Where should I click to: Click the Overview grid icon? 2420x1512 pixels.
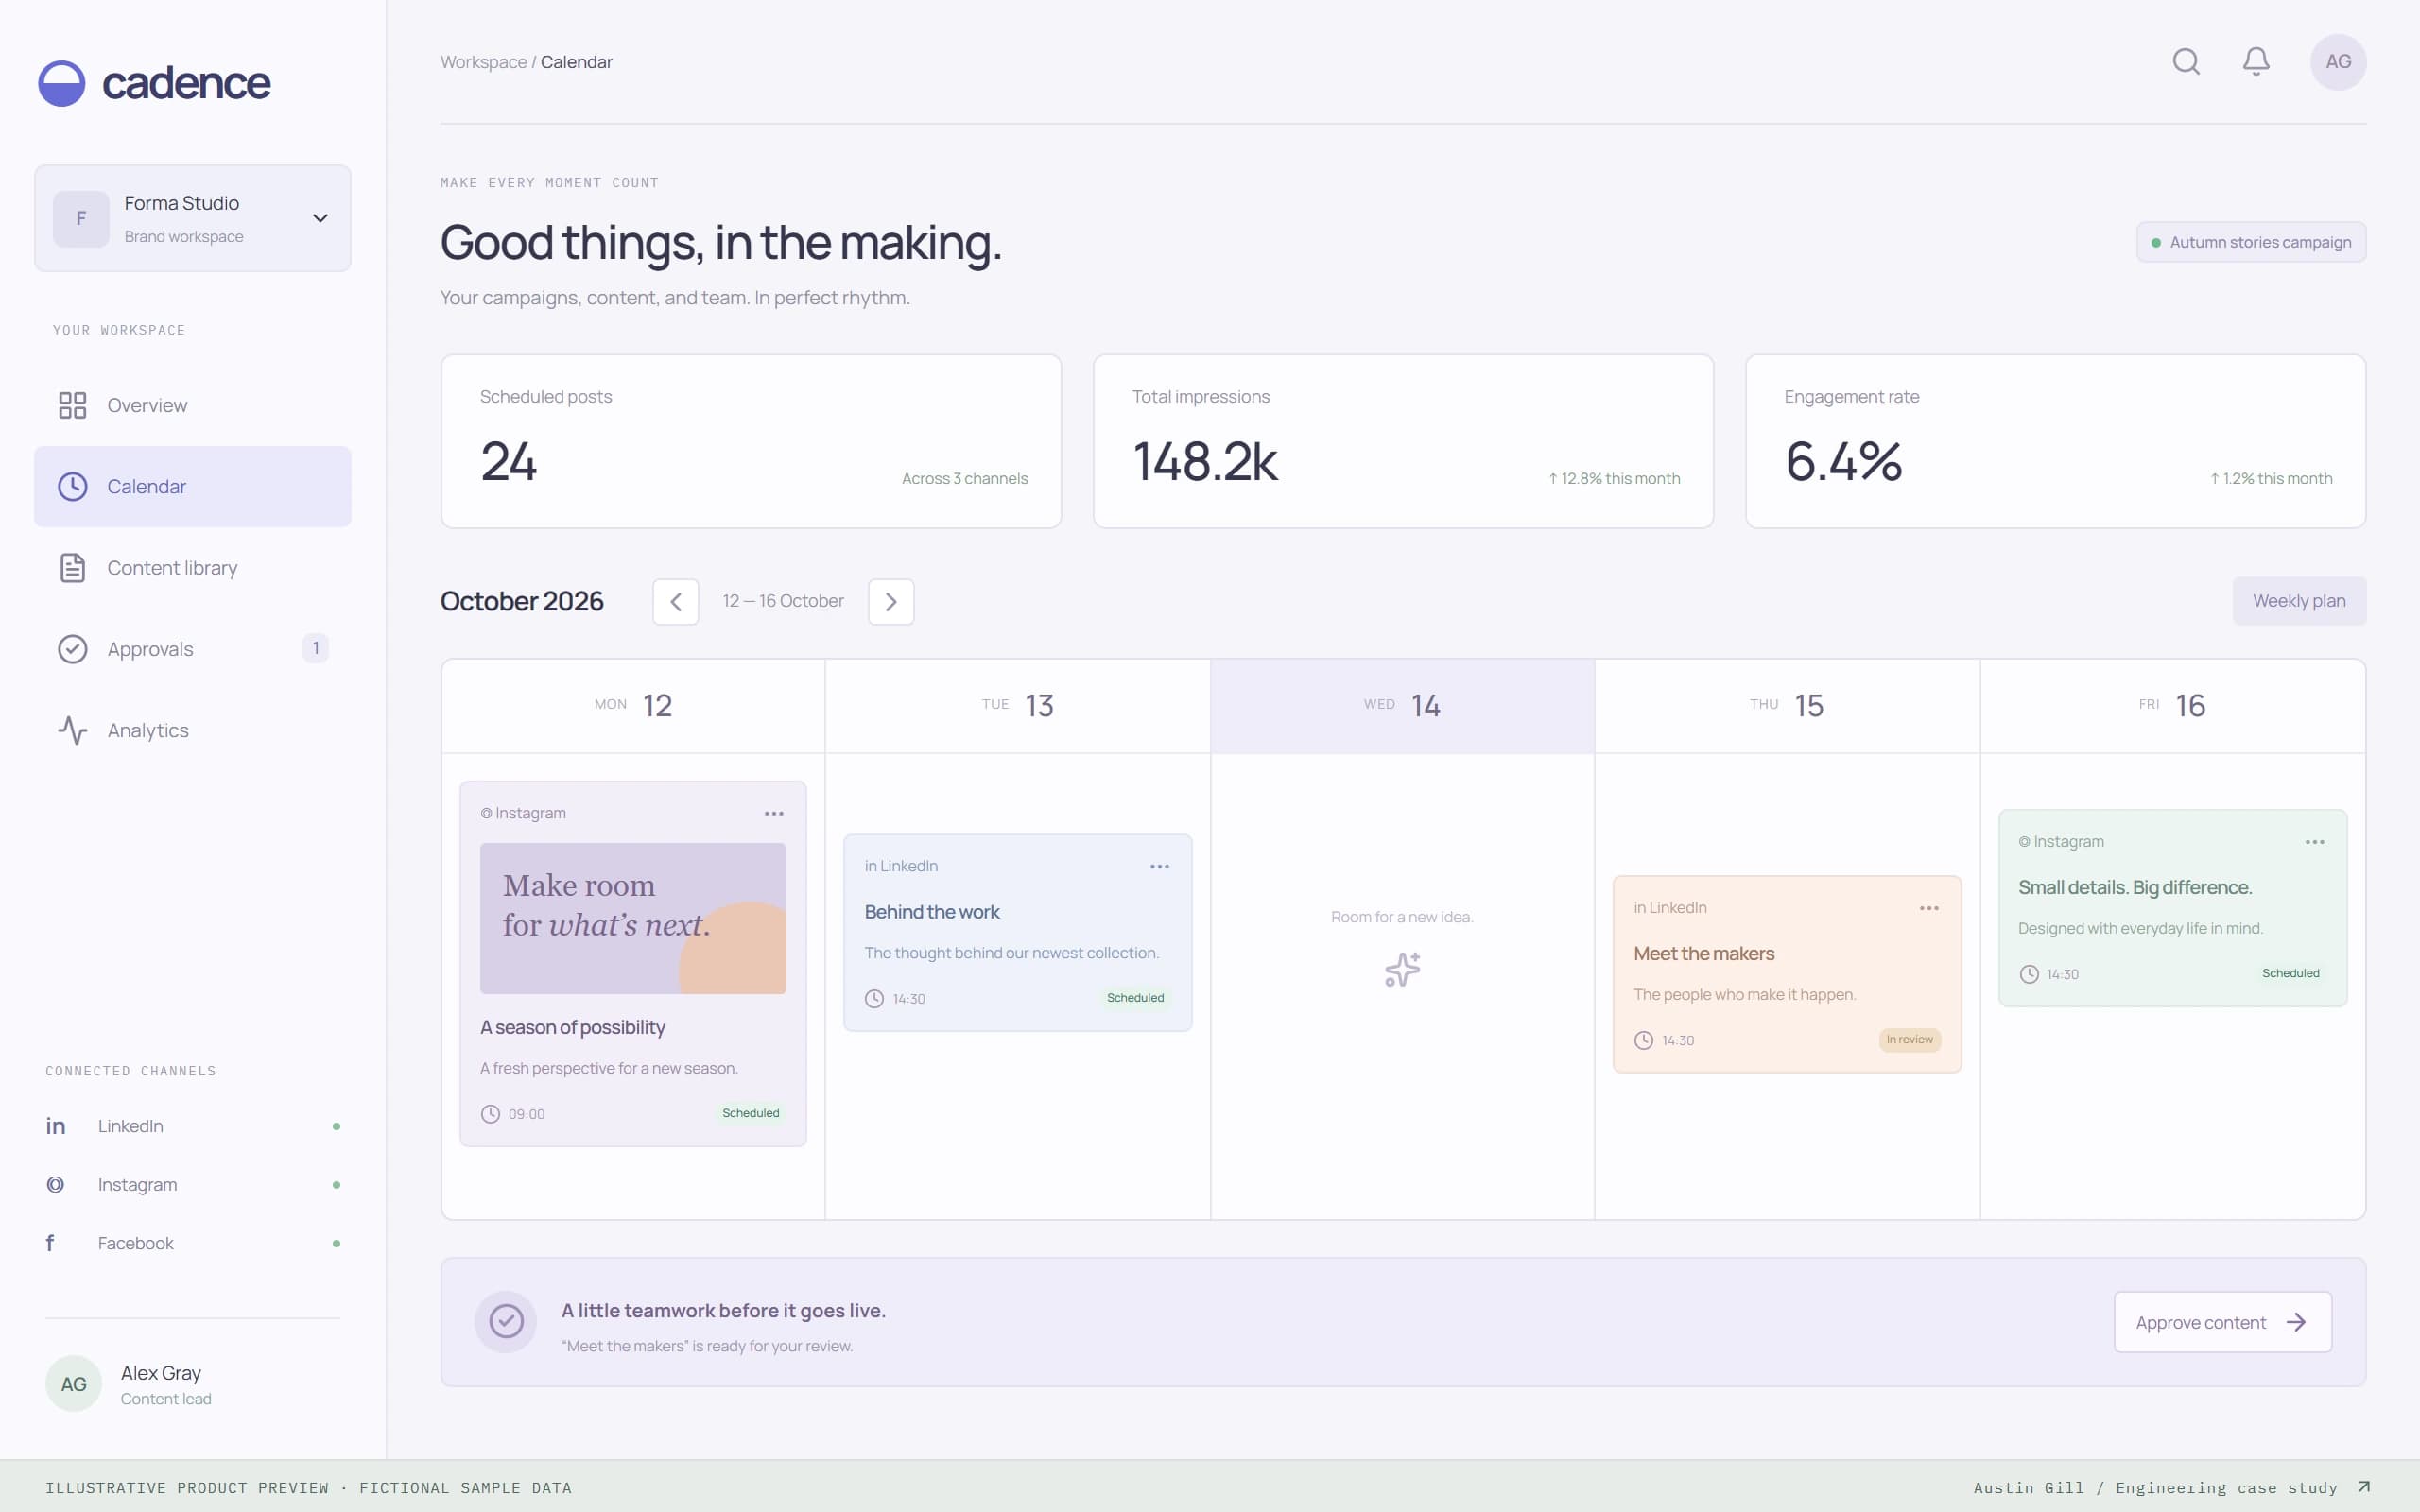pyautogui.click(x=72, y=405)
